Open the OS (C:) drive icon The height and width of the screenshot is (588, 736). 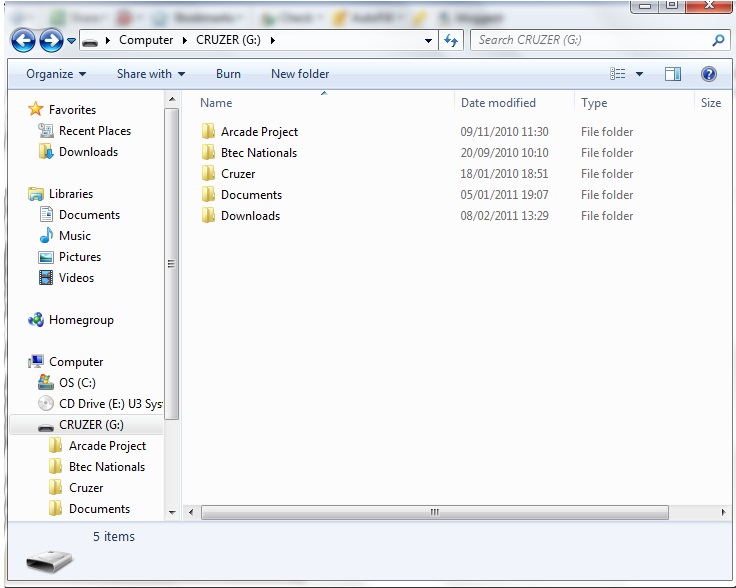coord(46,382)
